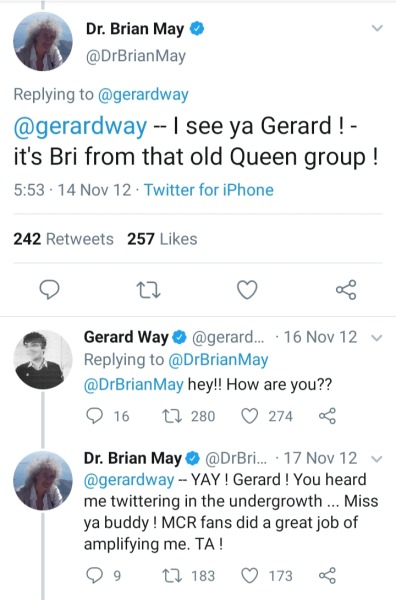Share the 'twittering in the undergrowth' tweet
The image size is (396, 600).
click(328, 576)
